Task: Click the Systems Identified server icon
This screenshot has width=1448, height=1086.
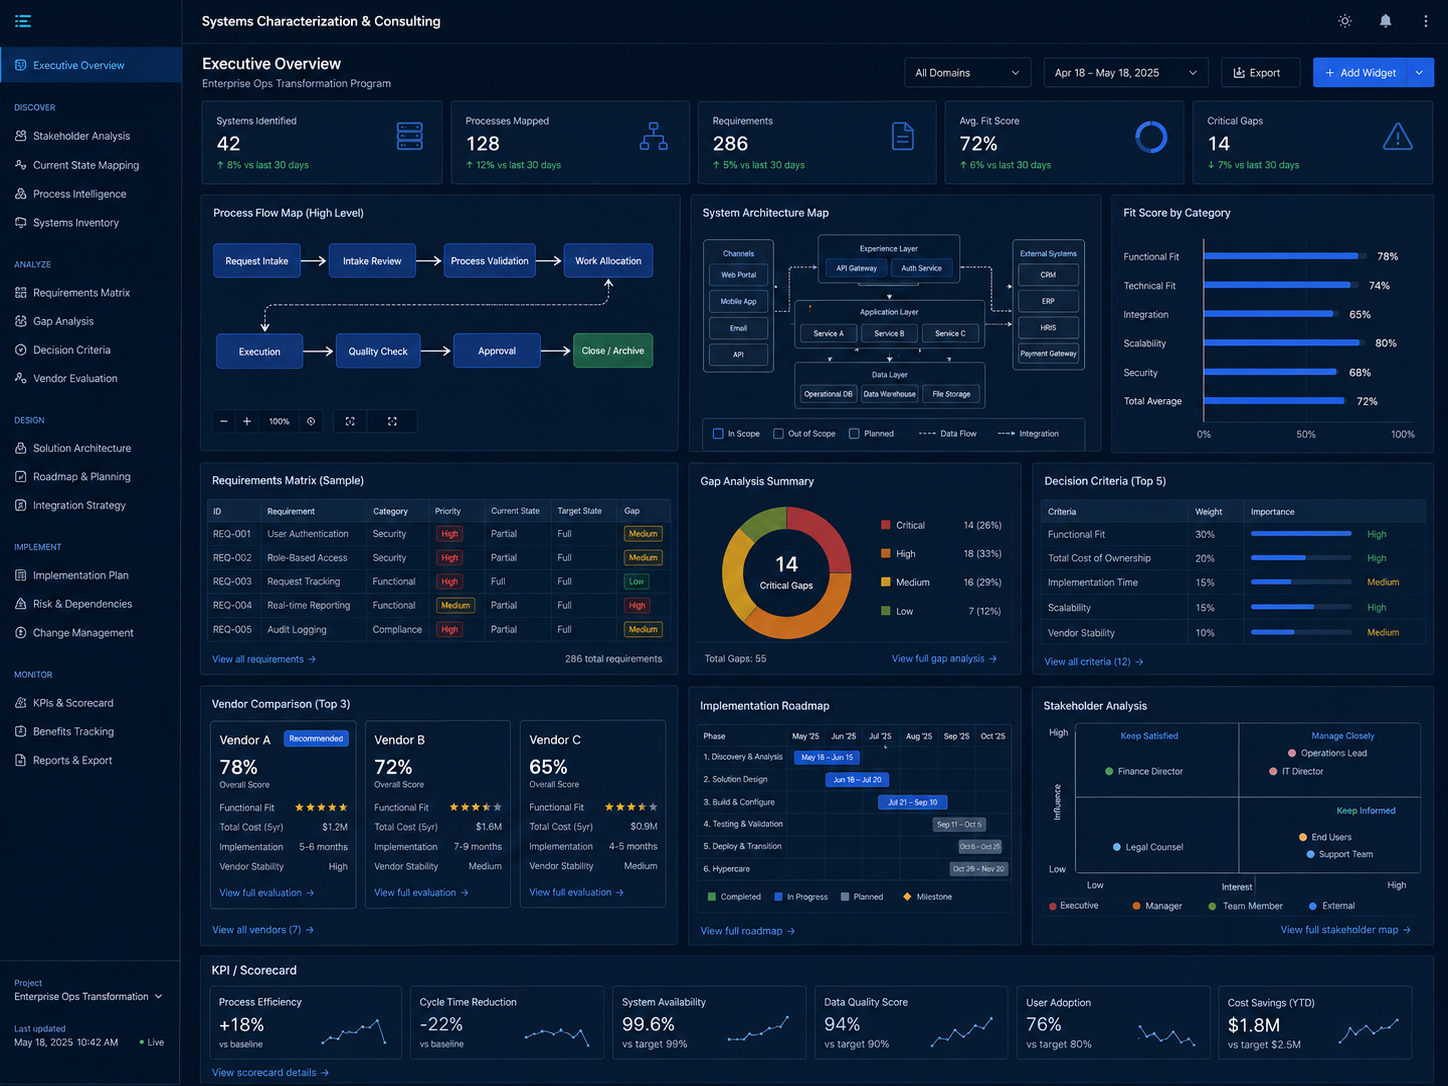Action: coord(410,136)
